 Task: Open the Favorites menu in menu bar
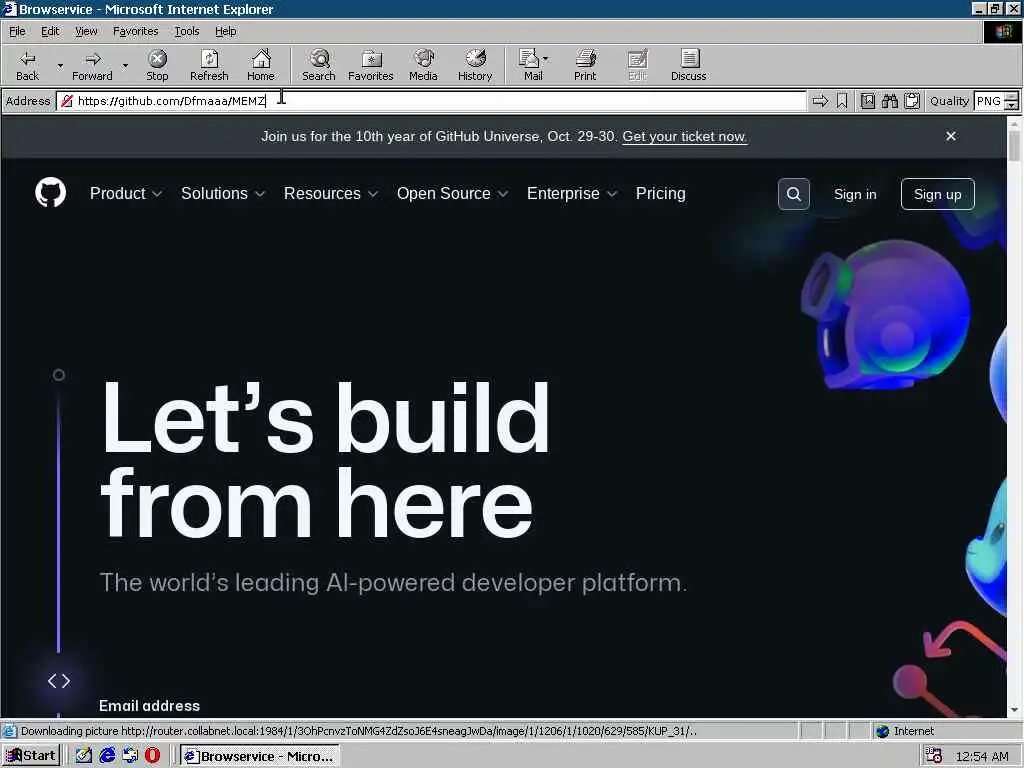[135, 31]
